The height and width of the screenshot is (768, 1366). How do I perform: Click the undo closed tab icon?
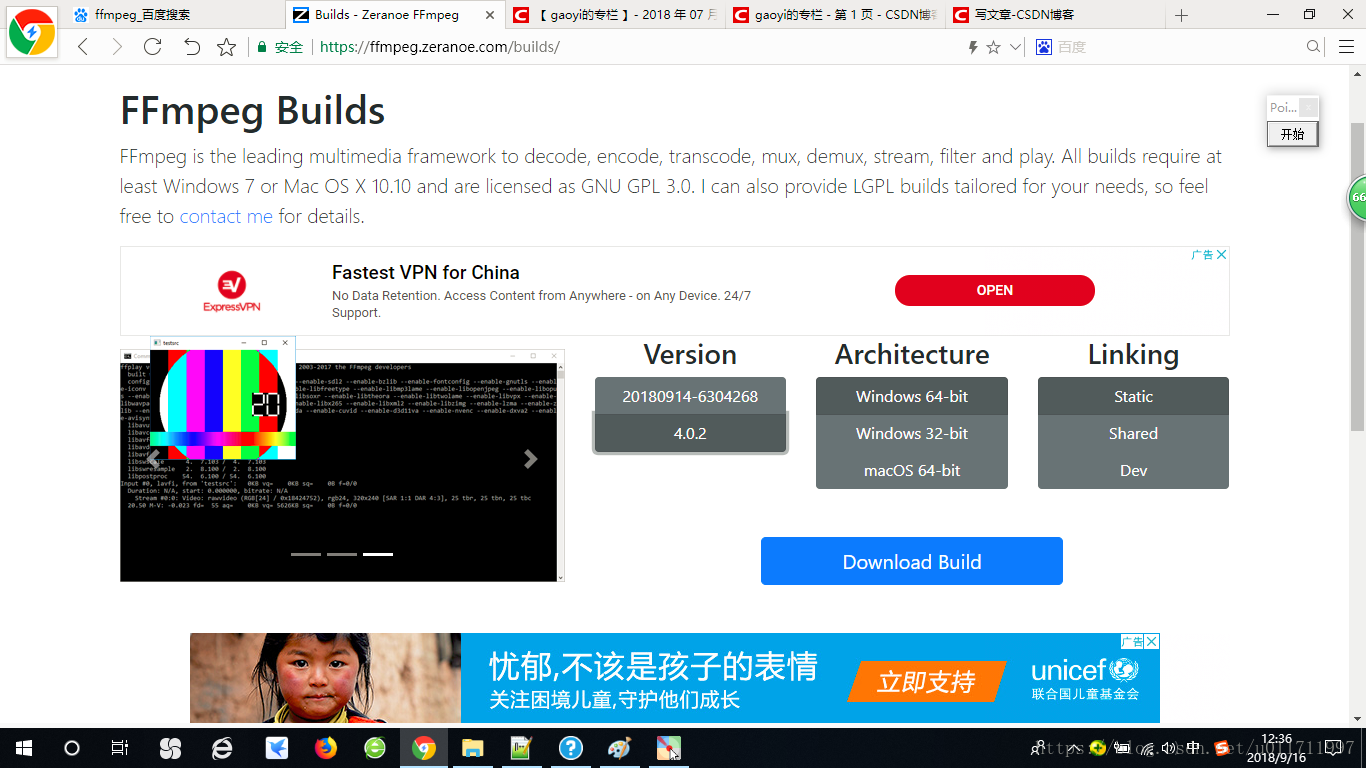(192, 47)
